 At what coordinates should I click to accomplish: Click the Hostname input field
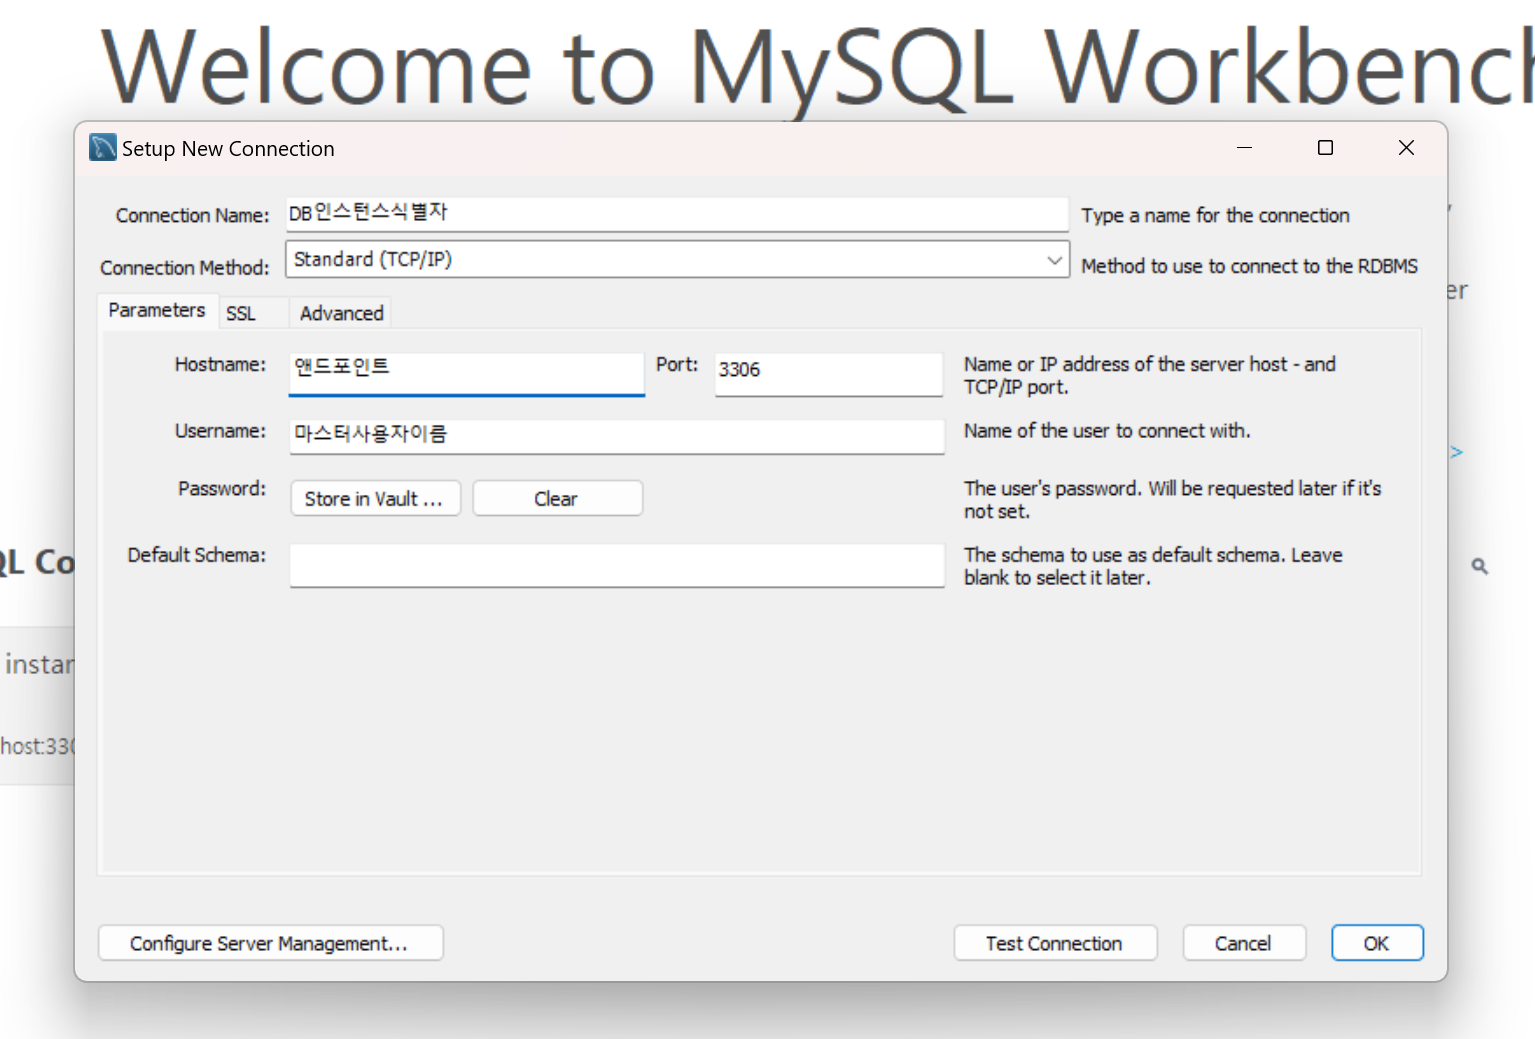[x=466, y=373]
